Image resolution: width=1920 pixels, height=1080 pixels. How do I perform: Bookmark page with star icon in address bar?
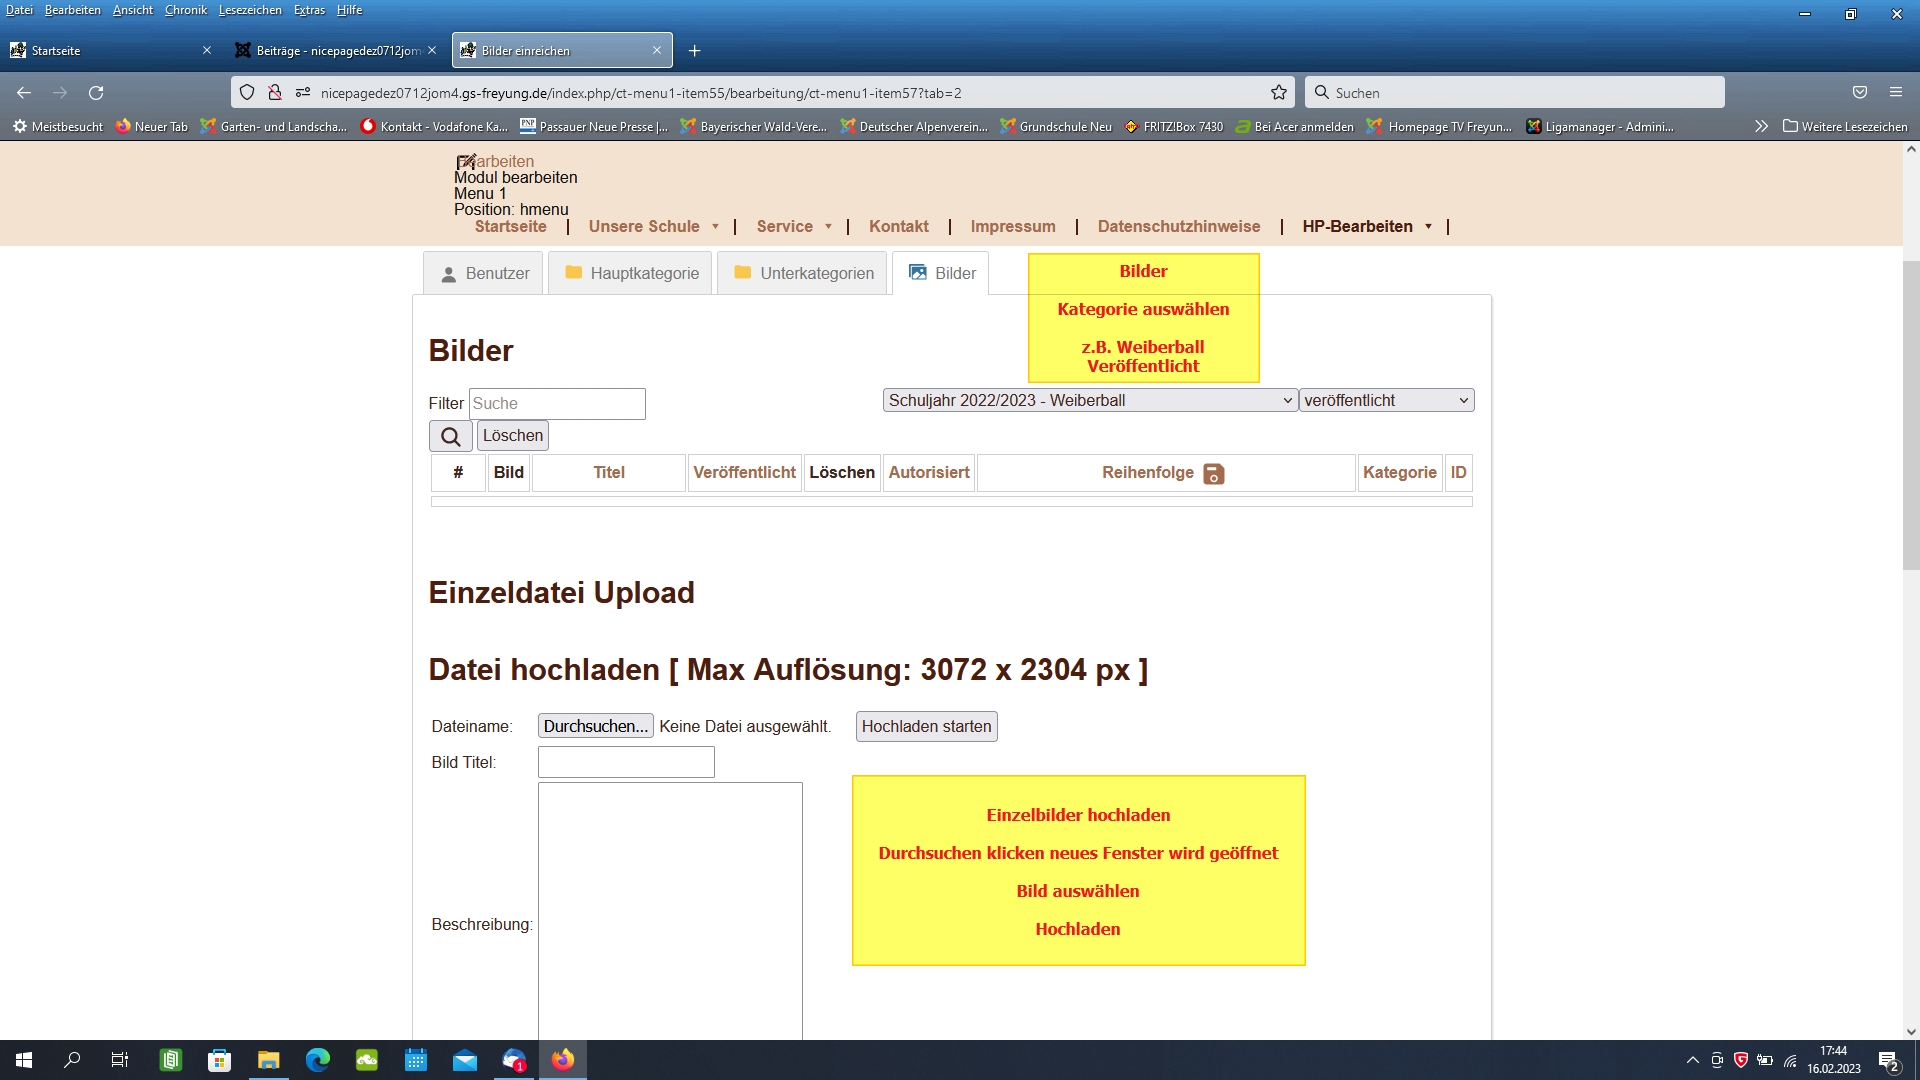[x=1278, y=93]
